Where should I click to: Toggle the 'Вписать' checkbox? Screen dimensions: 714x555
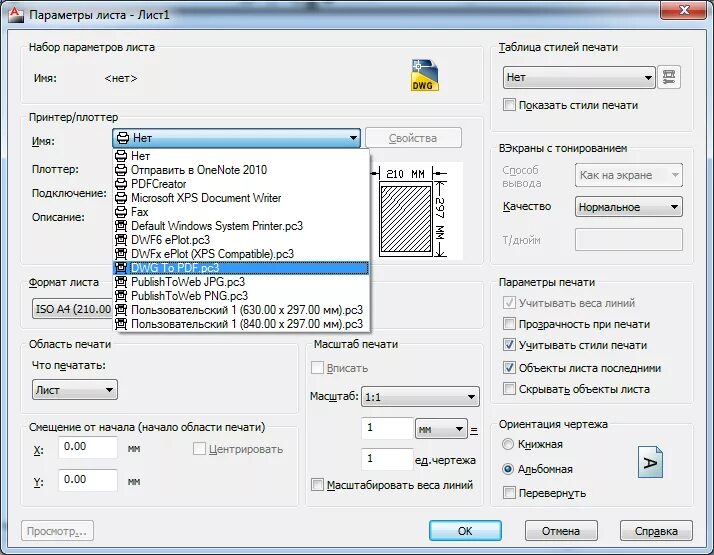[317, 368]
